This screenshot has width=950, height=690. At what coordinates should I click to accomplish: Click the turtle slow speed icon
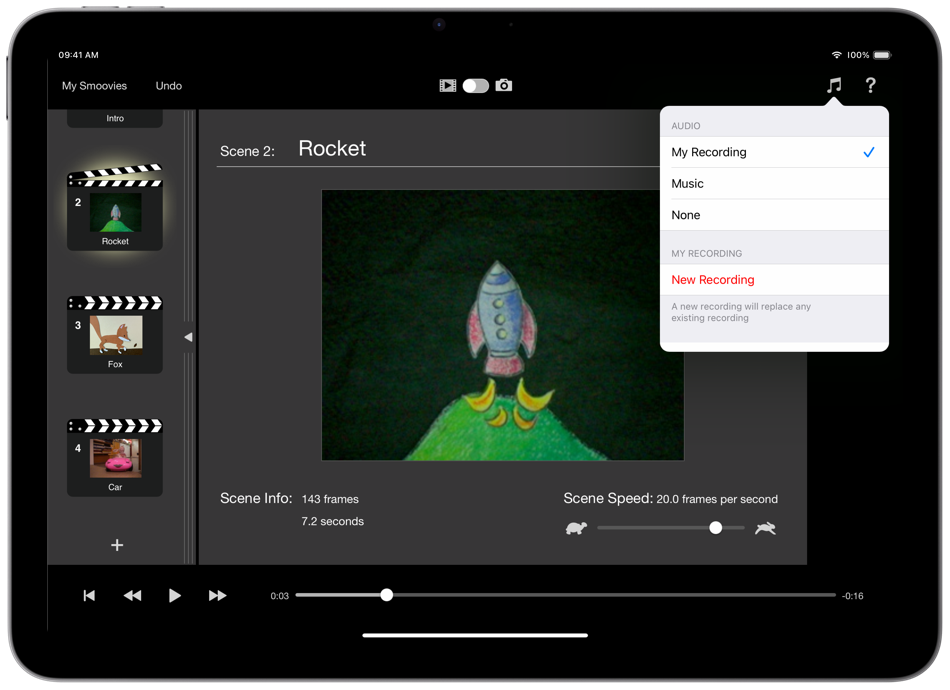point(576,528)
